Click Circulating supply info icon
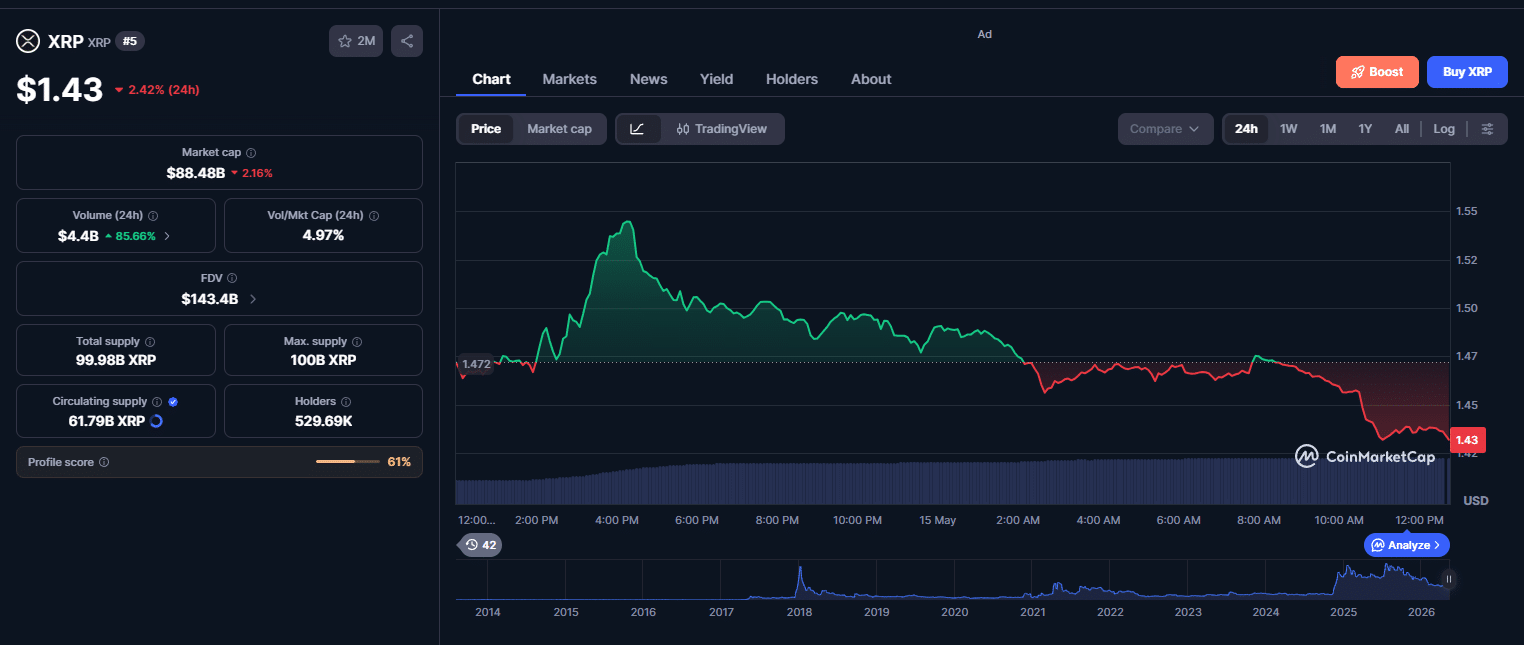The width and height of the screenshot is (1524, 645). (x=157, y=401)
